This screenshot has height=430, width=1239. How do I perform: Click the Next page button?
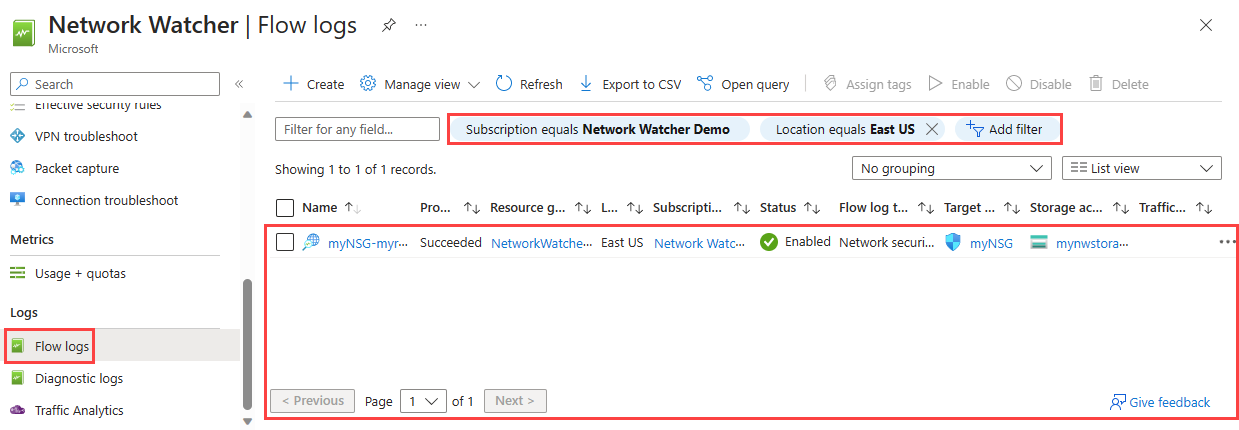click(x=515, y=401)
